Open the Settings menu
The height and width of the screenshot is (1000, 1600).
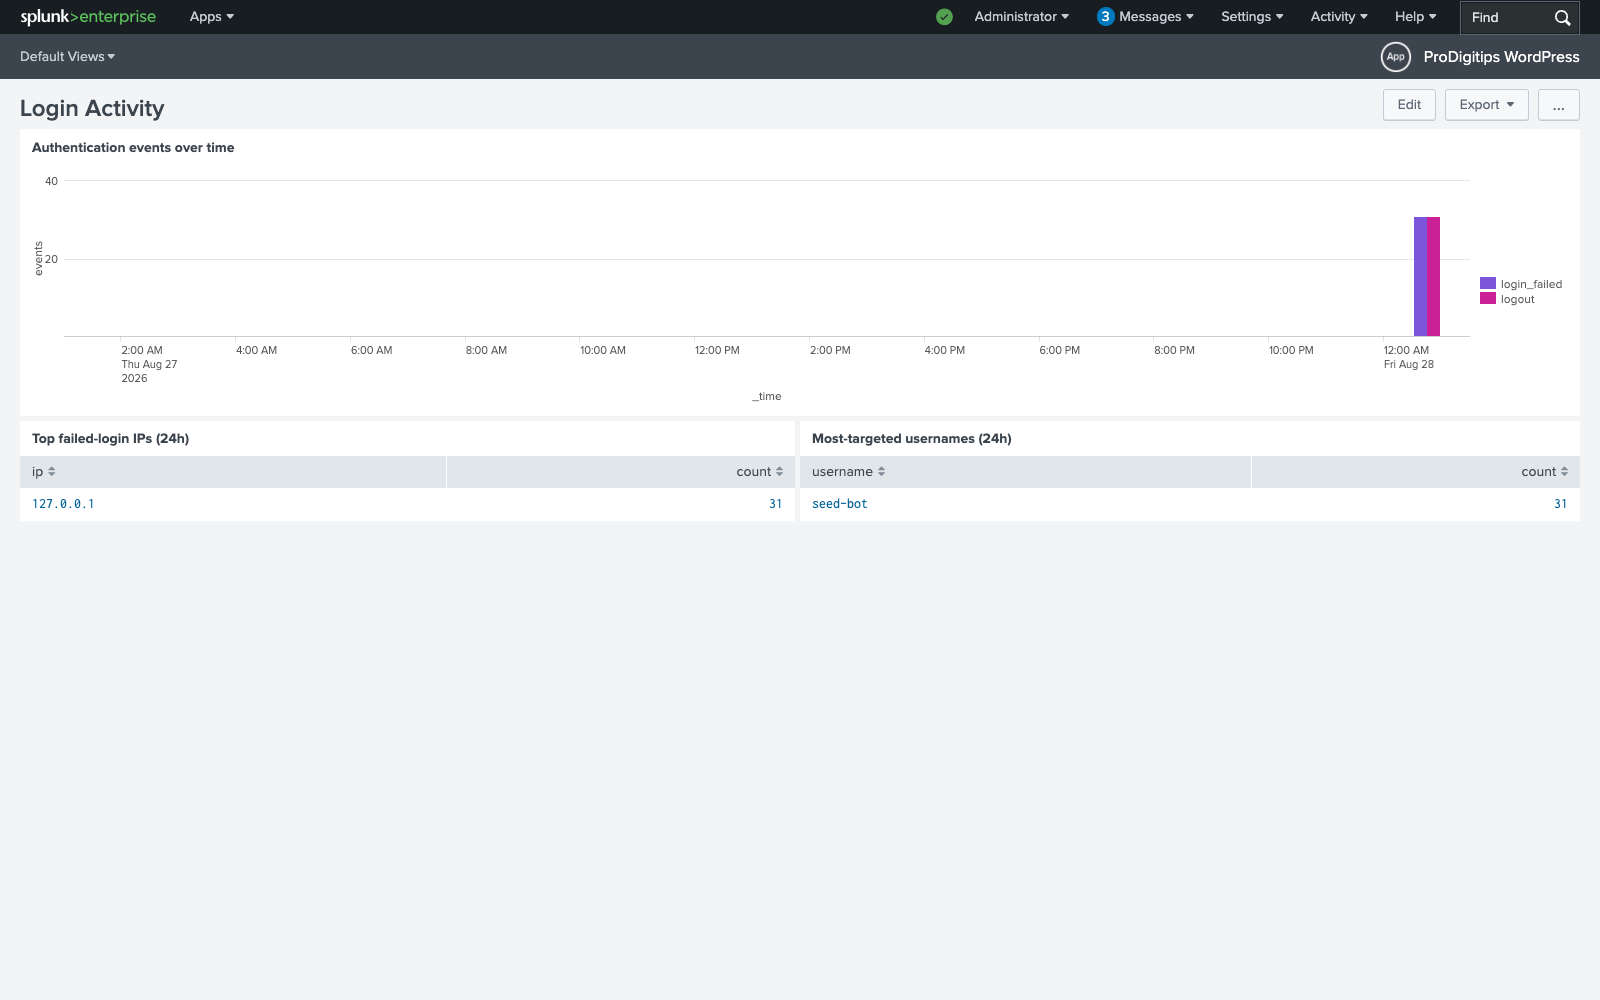click(x=1252, y=17)
